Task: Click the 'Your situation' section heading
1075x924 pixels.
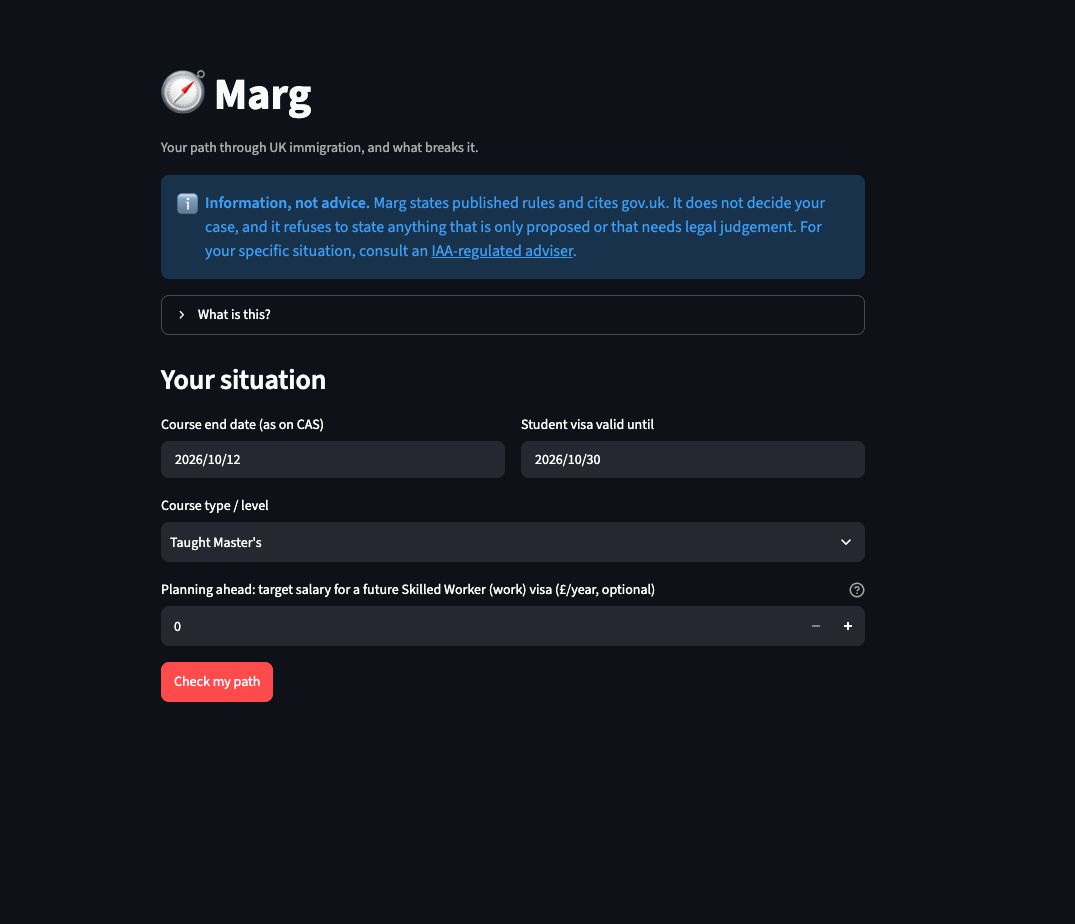Action: pos(243,380)
